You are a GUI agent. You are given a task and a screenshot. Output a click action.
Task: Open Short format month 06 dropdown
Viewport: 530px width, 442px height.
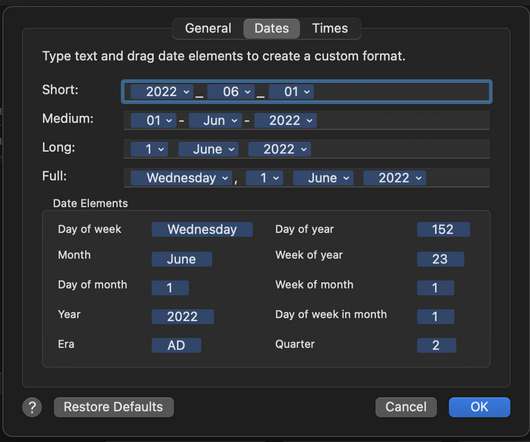point(231,92)
